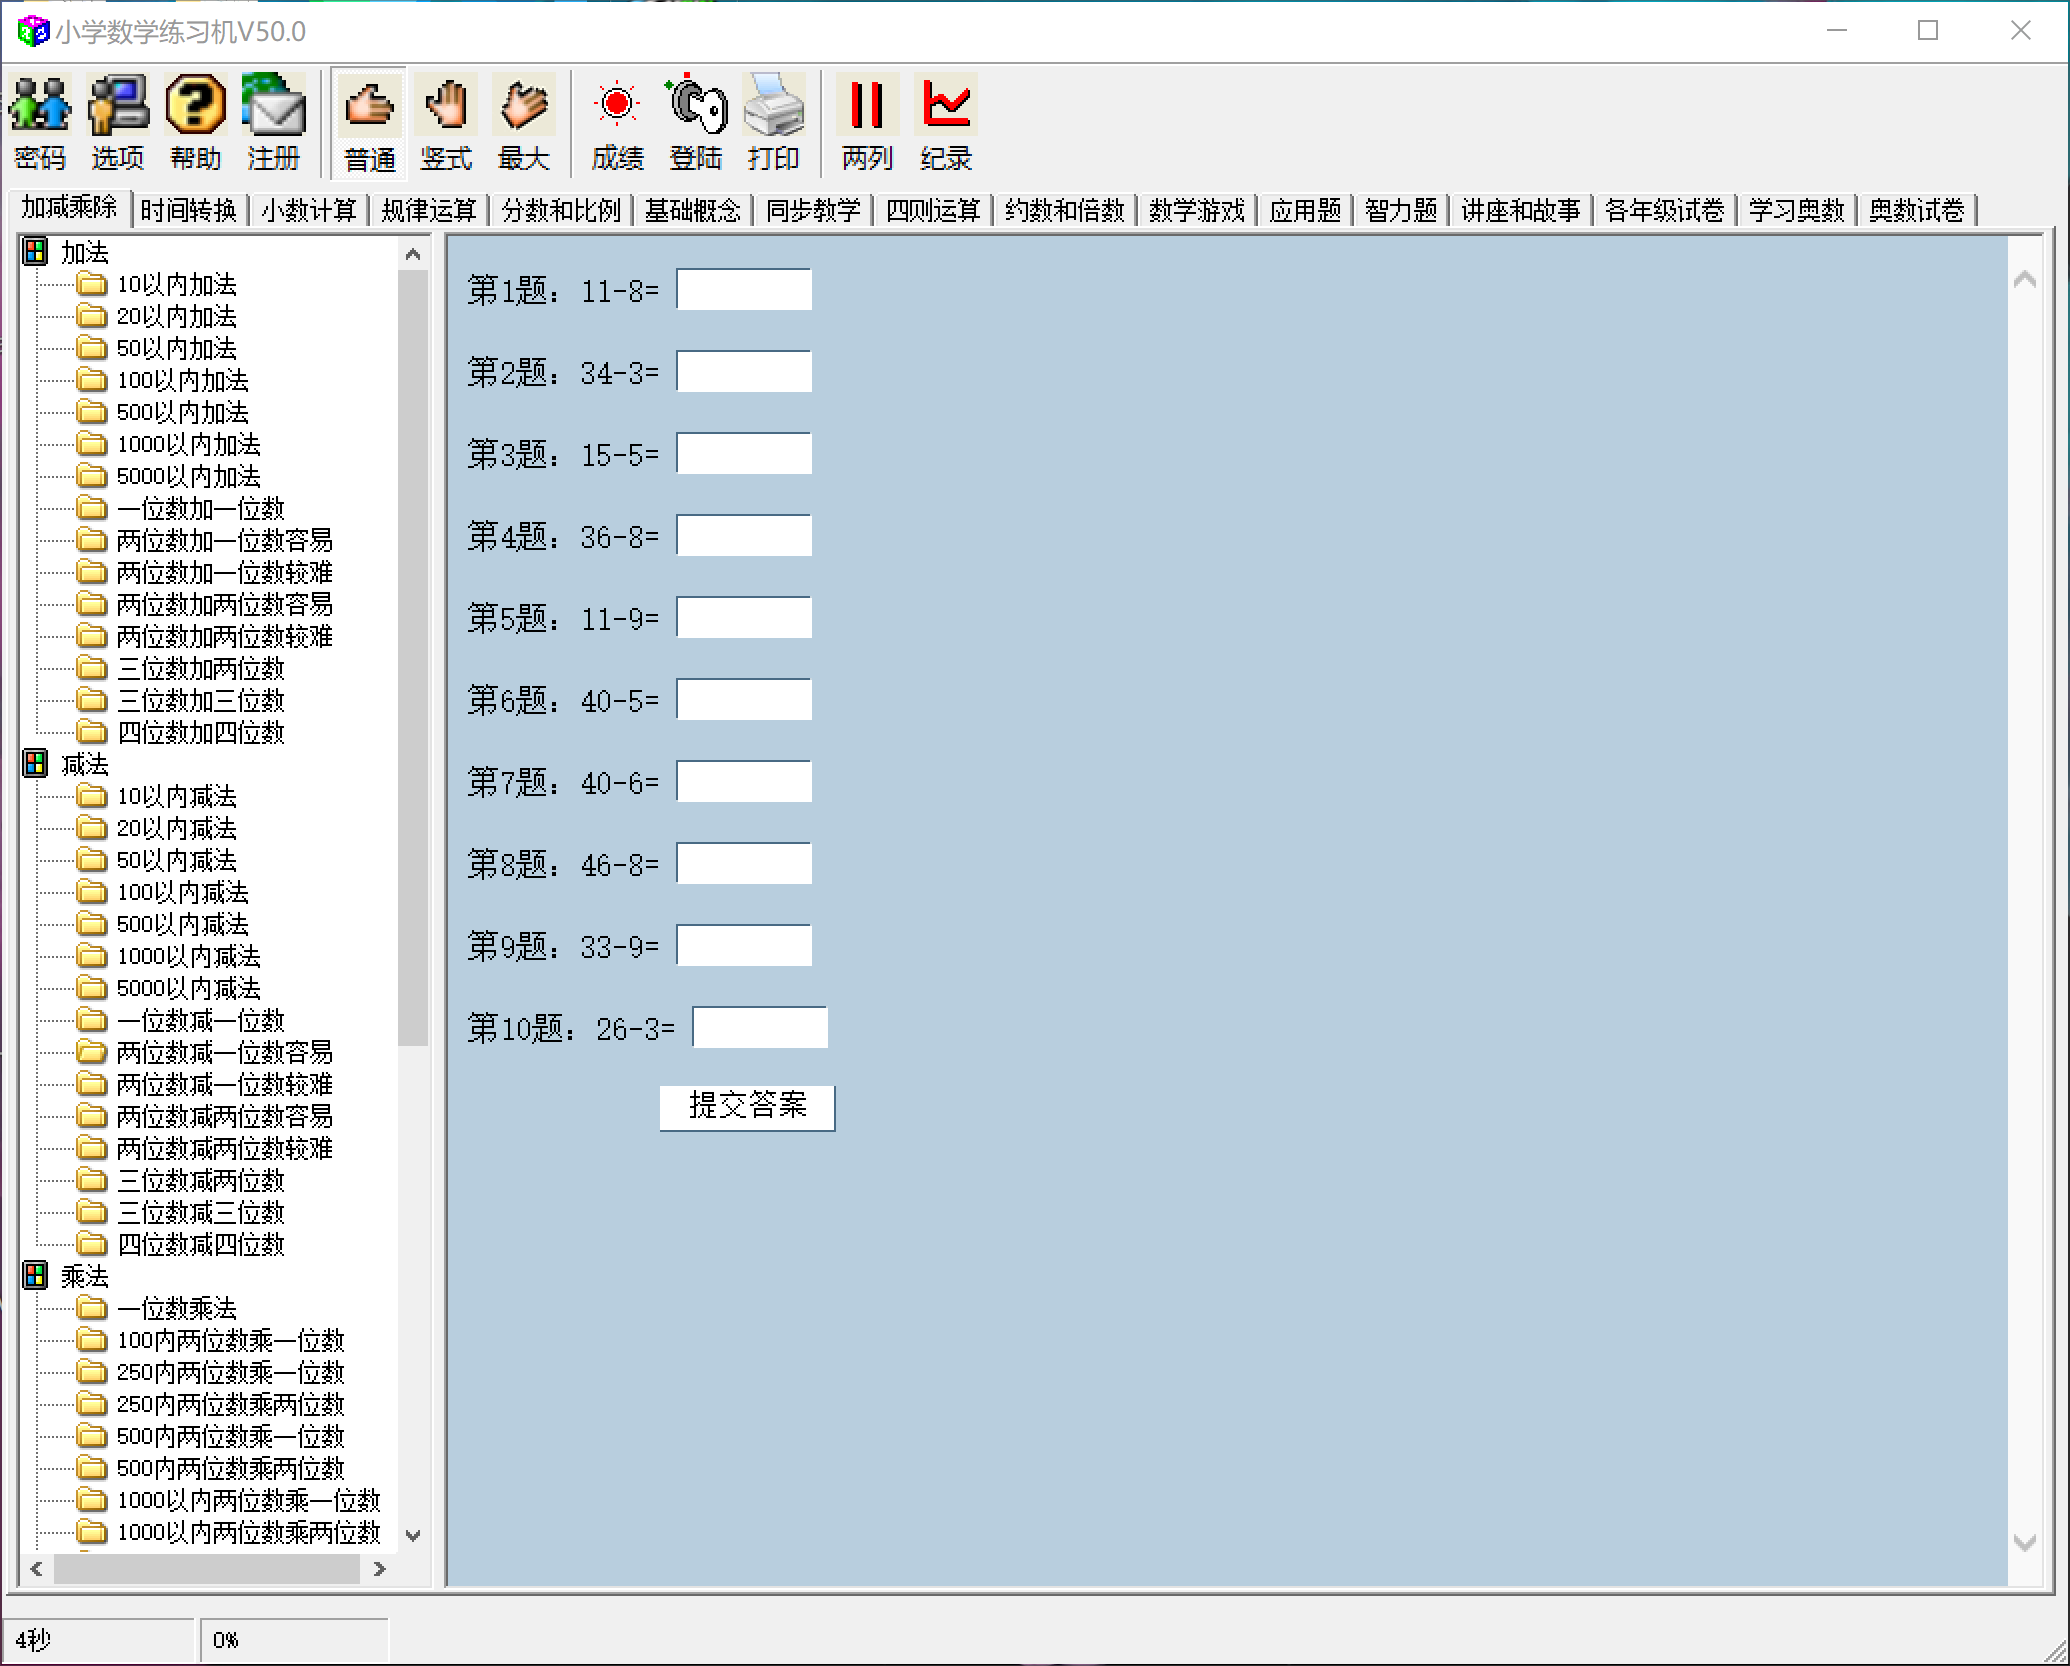
Task: Open the 应用题 tab
Action: 1305,210
